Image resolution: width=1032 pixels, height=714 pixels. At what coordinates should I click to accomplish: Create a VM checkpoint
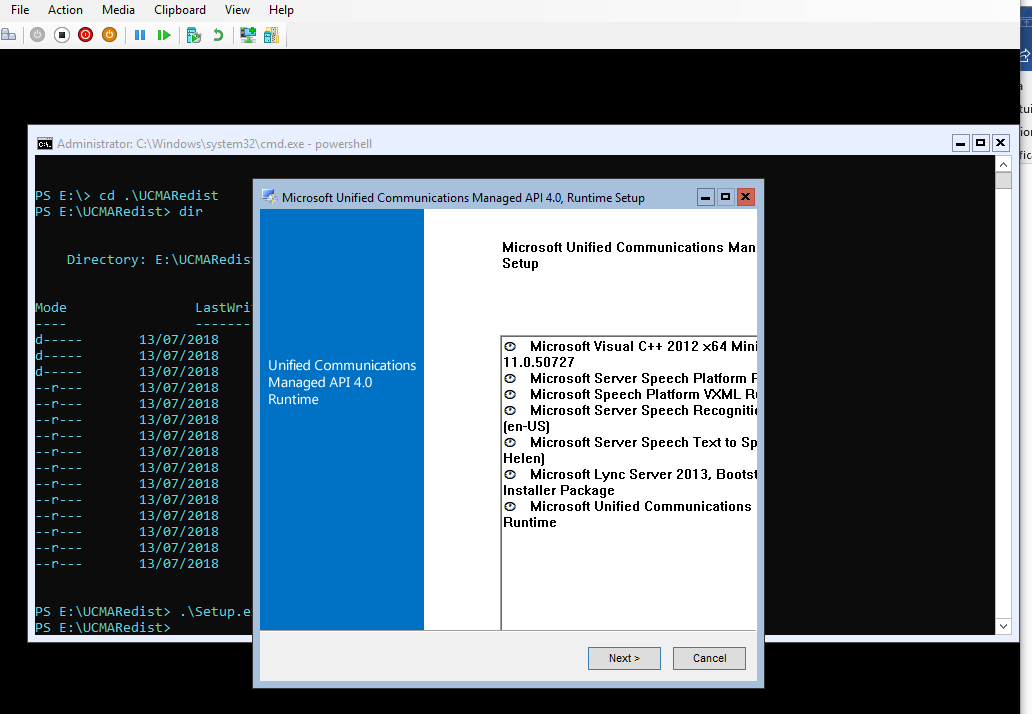[x=194, y=35]
